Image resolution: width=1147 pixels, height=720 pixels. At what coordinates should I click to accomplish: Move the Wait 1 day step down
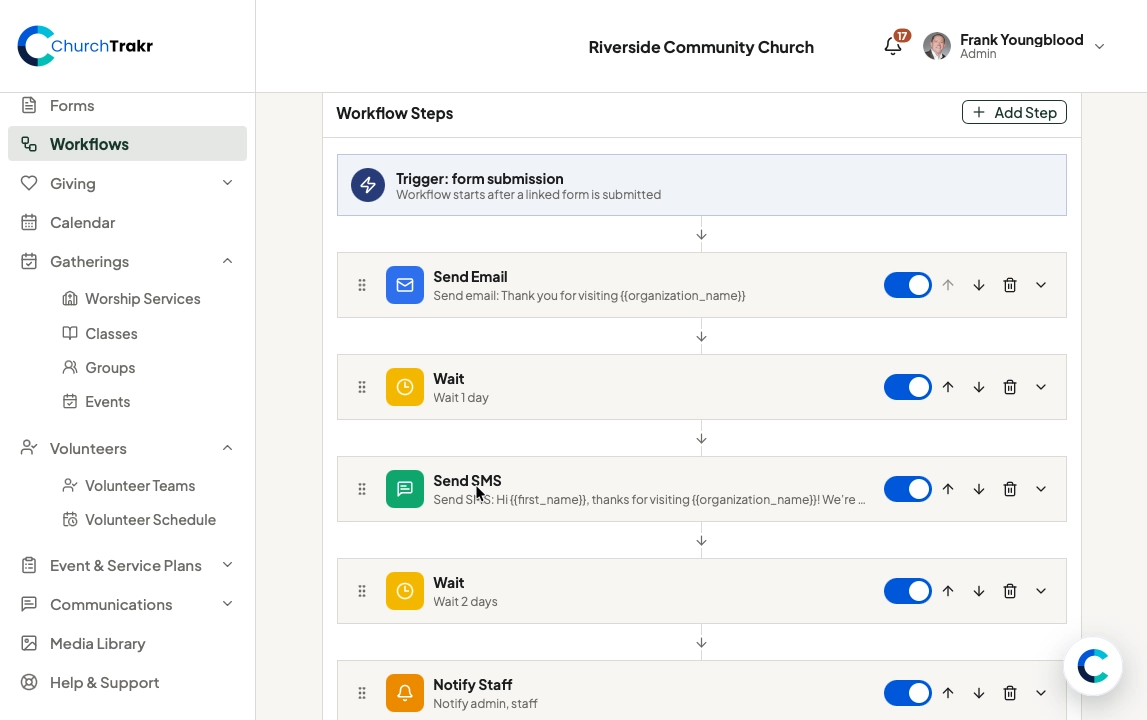(x=979, y=387)
